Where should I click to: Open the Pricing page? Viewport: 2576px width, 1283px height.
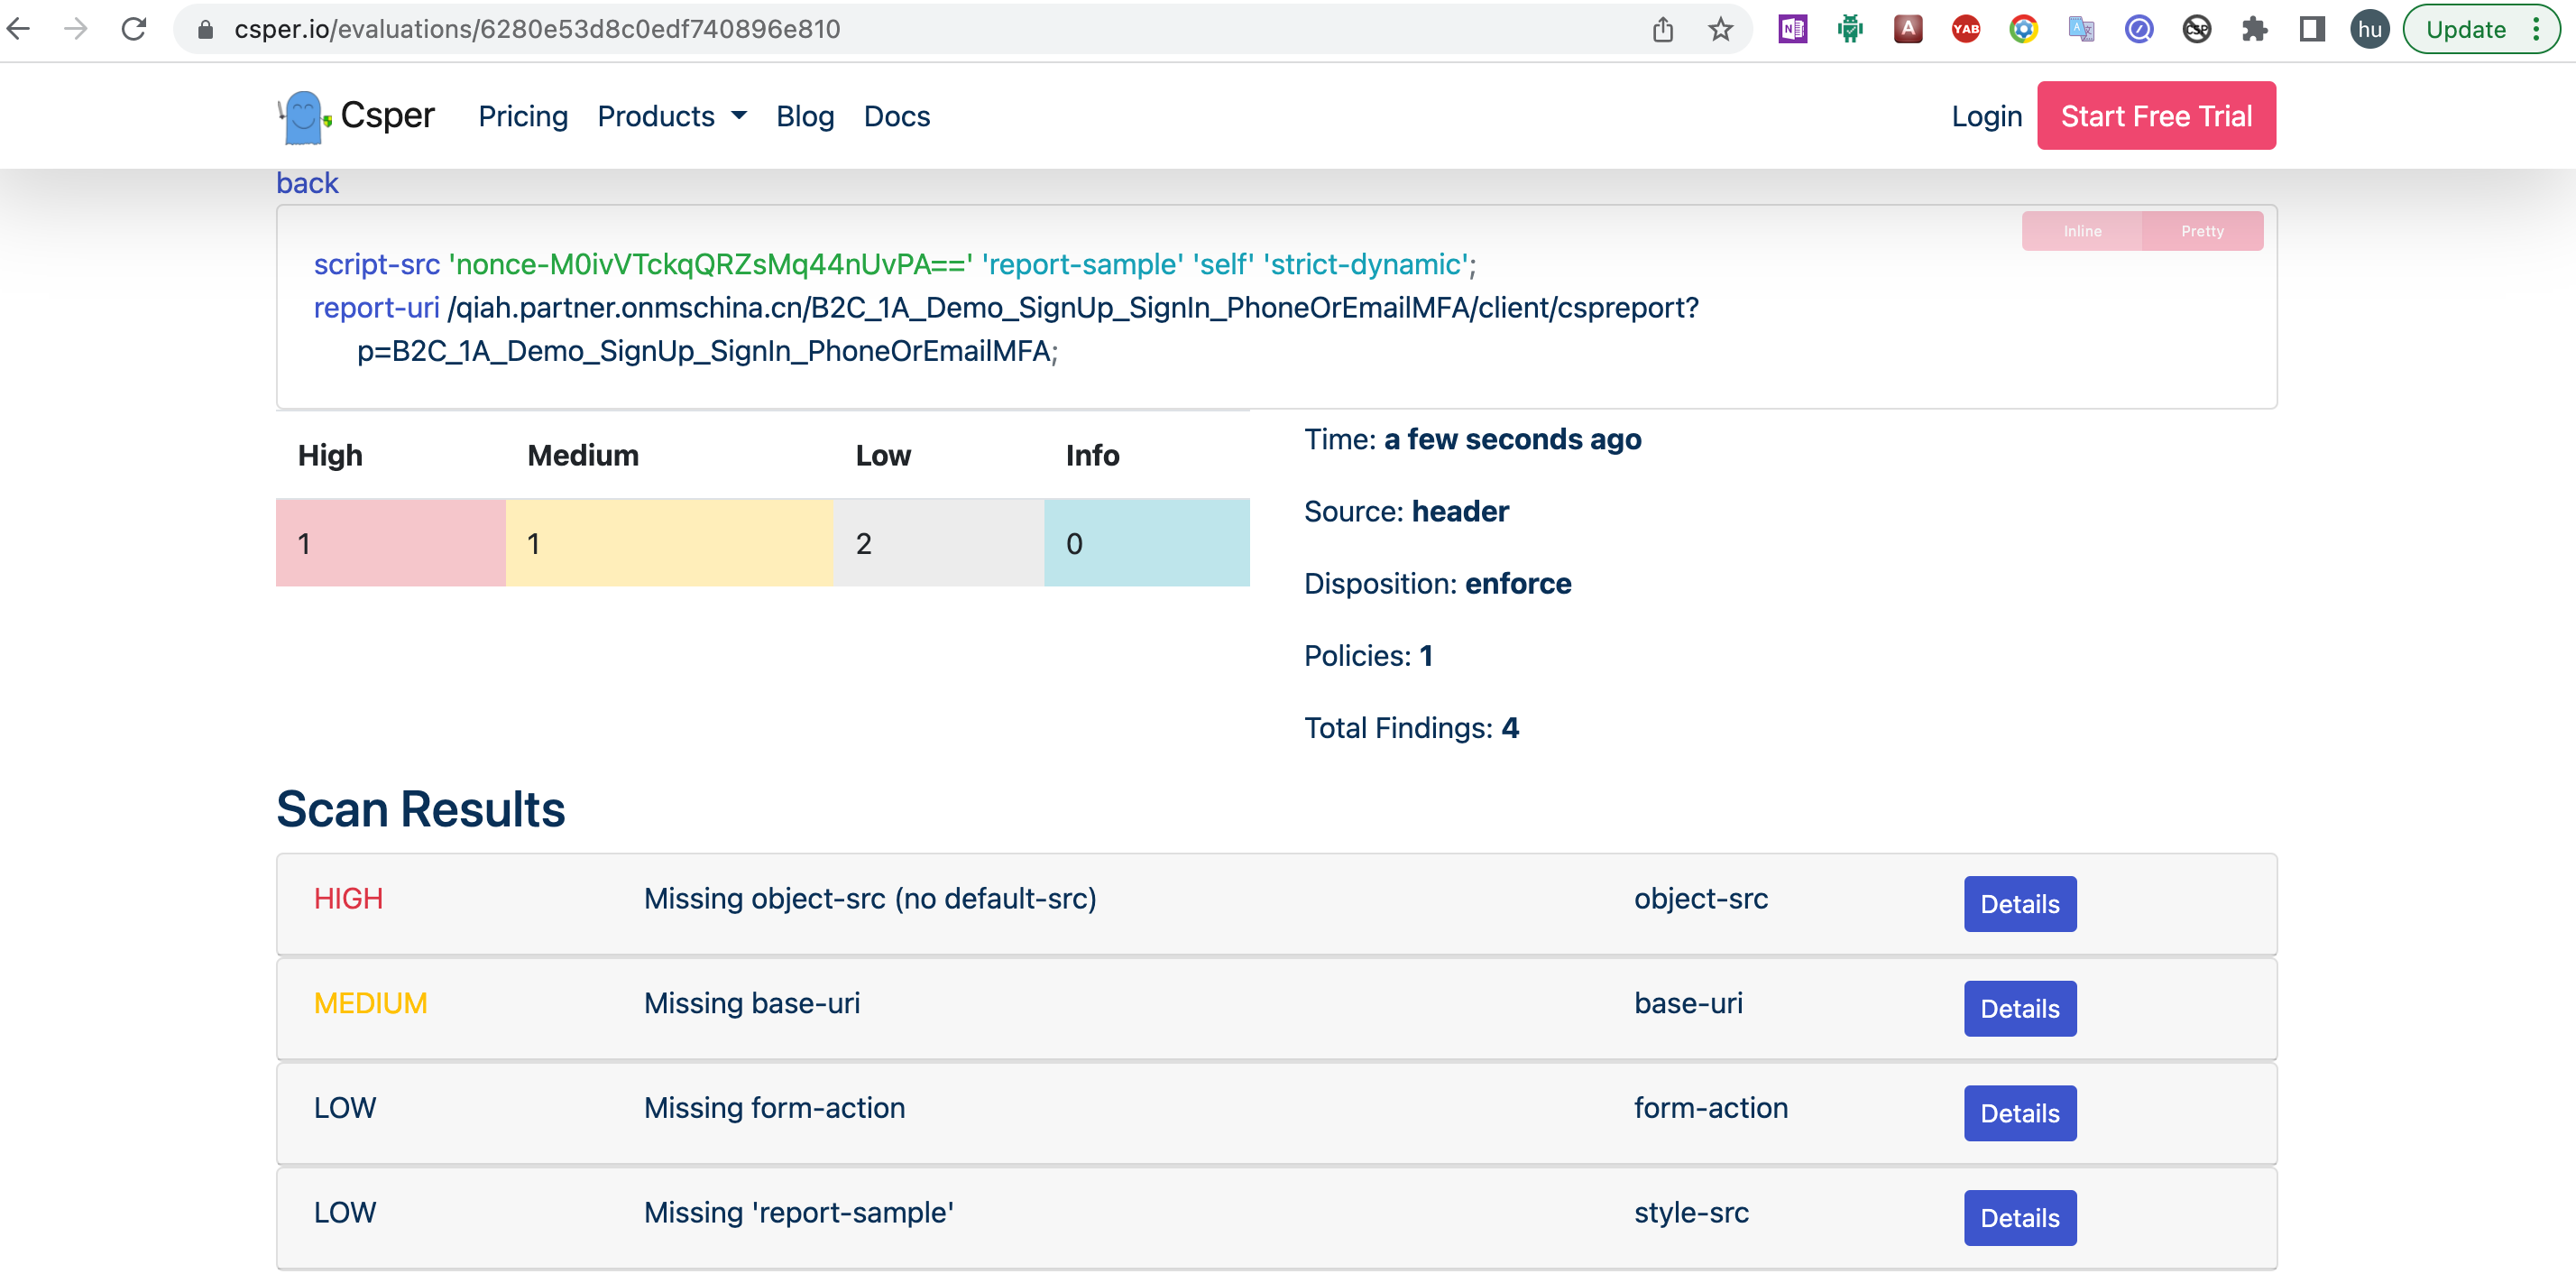click(x=523, y=116)
